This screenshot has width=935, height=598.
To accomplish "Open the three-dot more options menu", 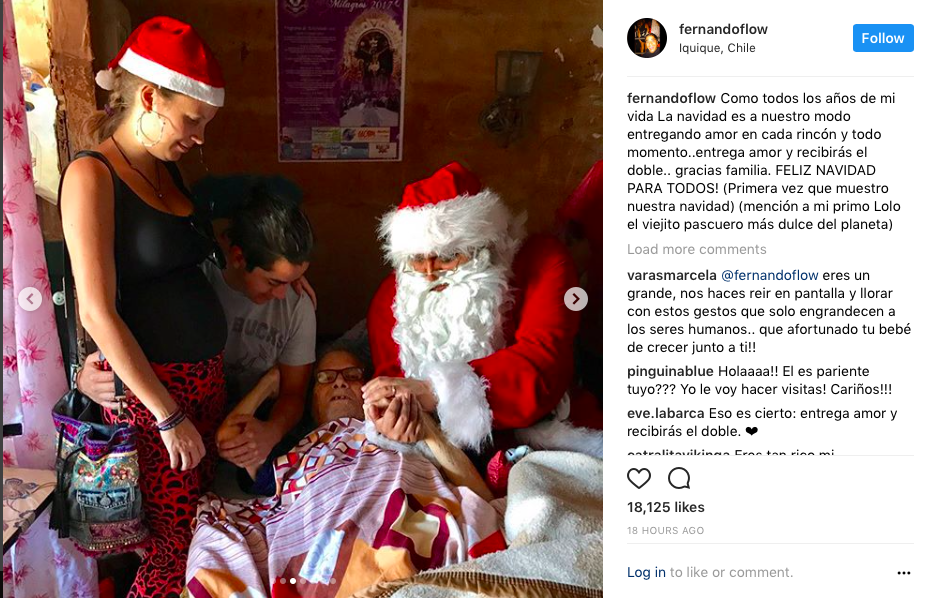I will 904,572.
